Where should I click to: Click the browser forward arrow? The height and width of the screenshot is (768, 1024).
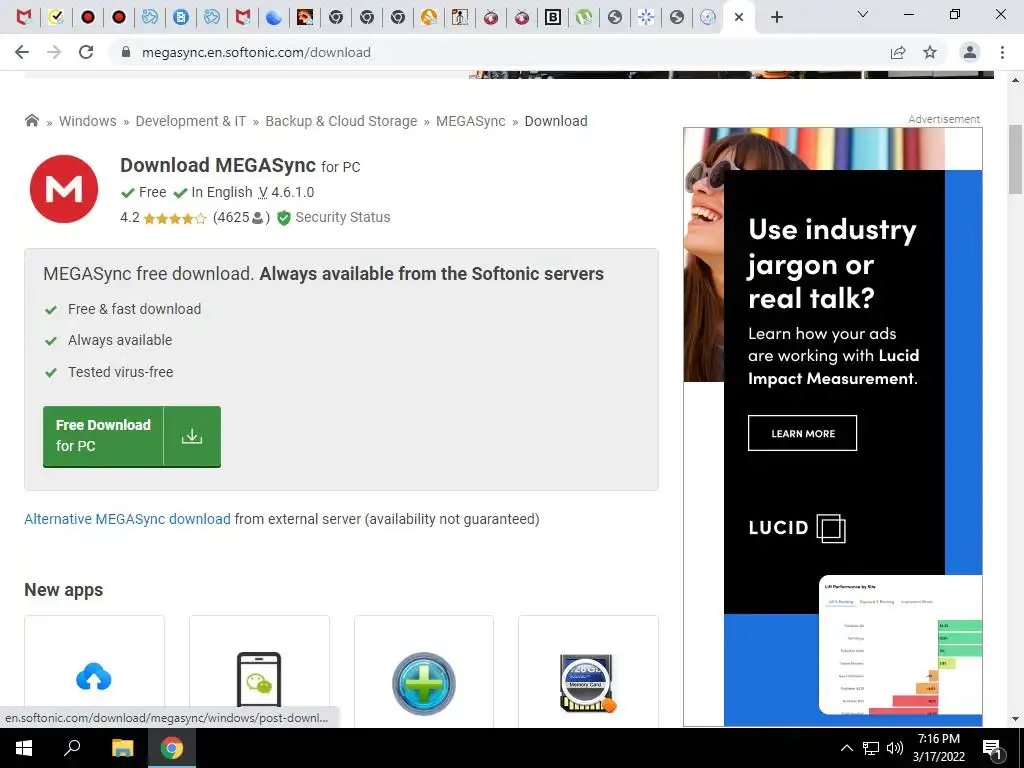point(54,52)
